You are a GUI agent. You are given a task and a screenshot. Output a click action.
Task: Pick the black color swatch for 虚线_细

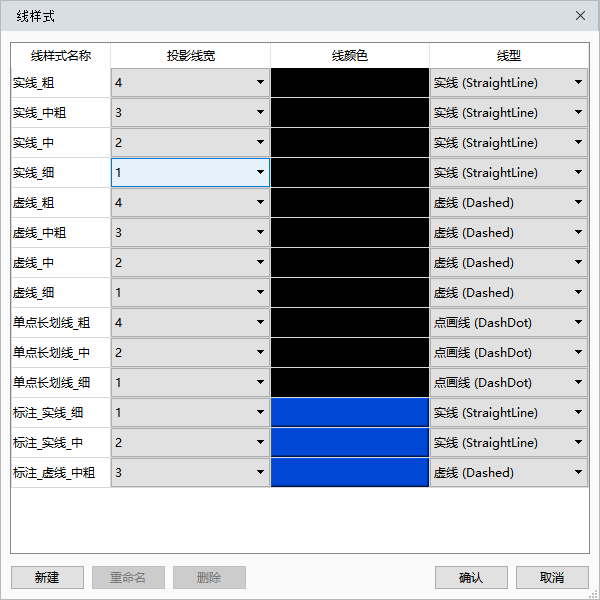(350, 292)
